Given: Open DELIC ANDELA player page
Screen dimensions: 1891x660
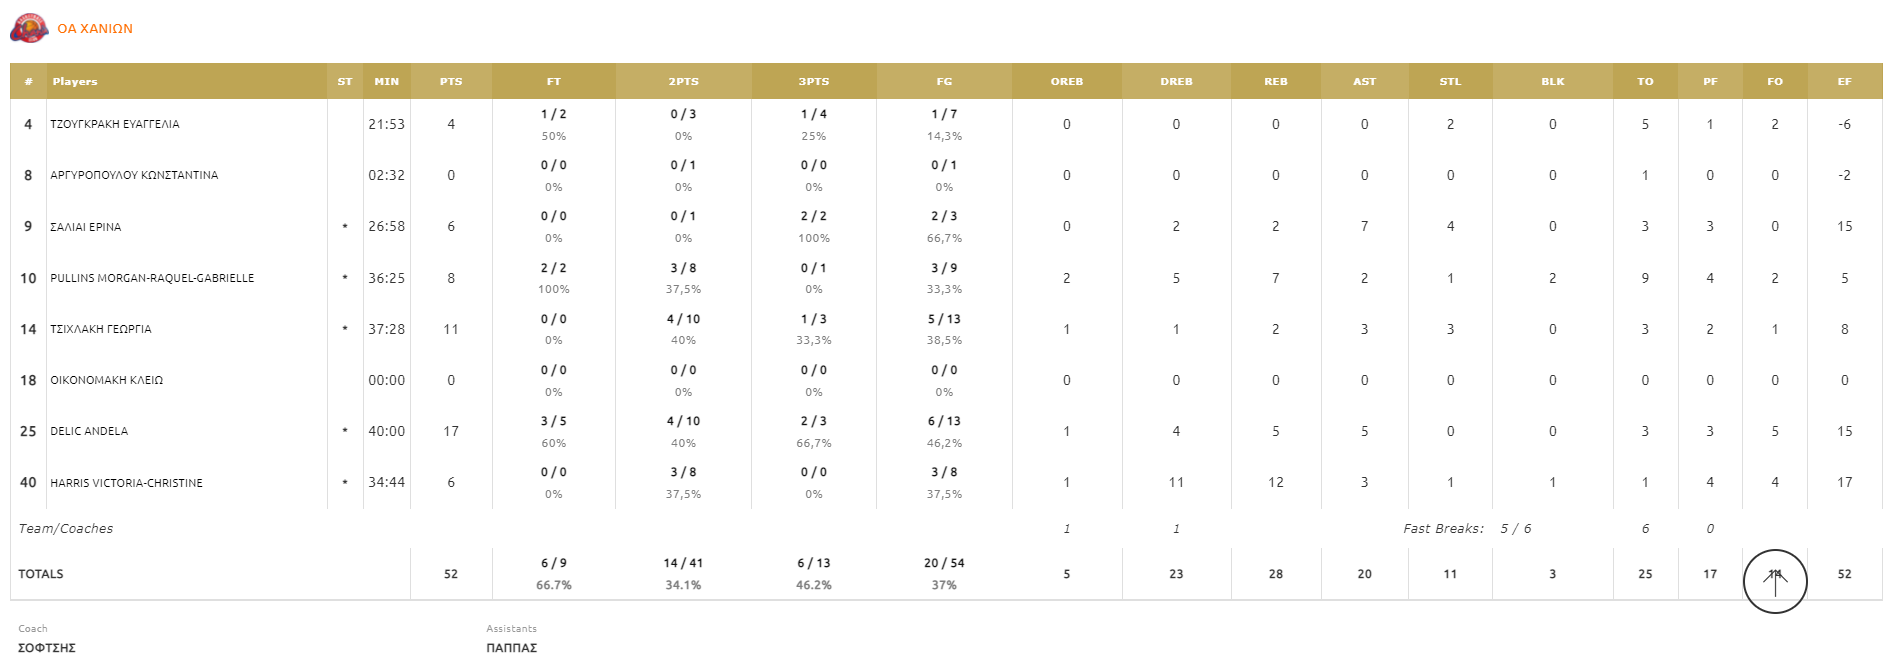Looking at the screenshot, I should [x=89, y=431].
